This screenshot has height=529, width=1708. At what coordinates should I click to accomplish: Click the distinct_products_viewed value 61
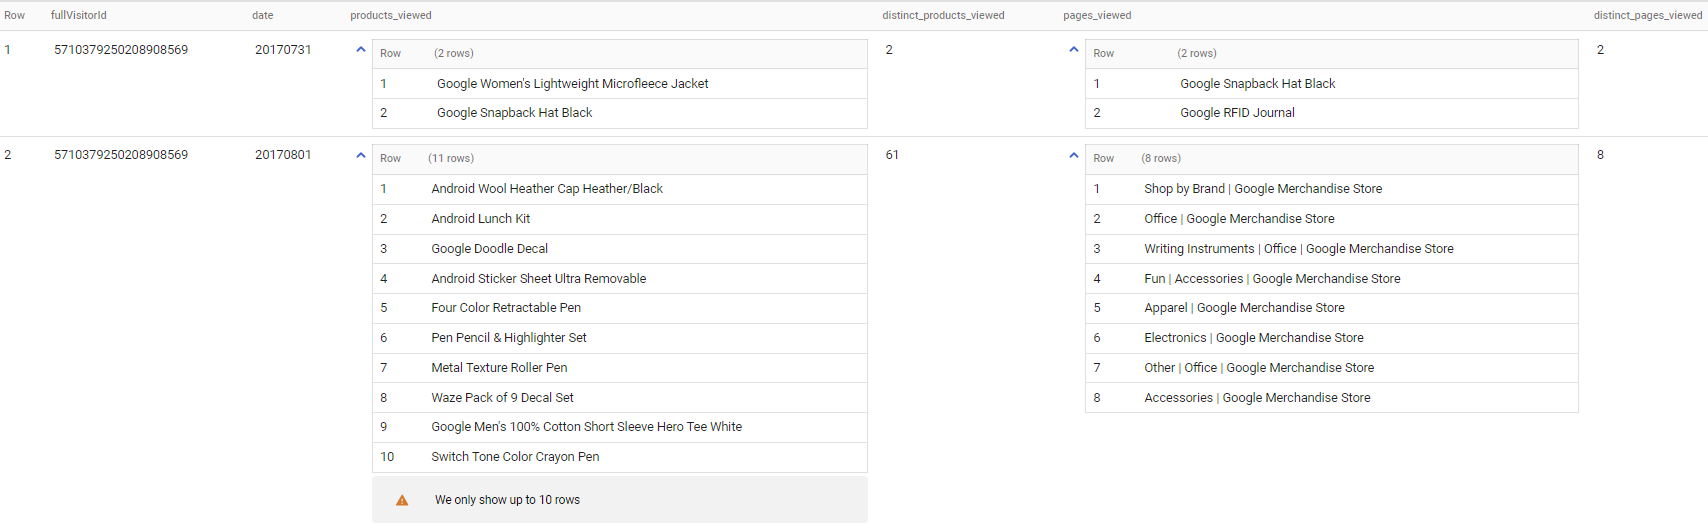[892, 155]
